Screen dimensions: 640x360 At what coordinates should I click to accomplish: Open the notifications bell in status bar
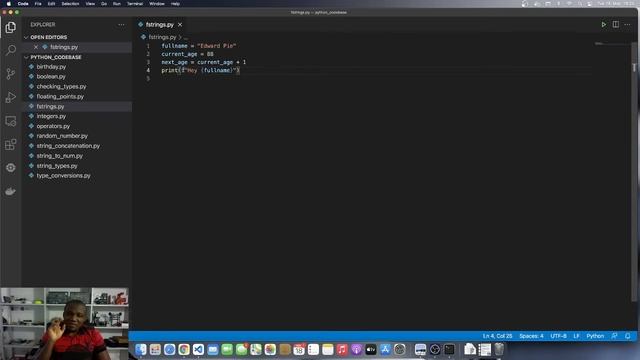pos(627,336)
